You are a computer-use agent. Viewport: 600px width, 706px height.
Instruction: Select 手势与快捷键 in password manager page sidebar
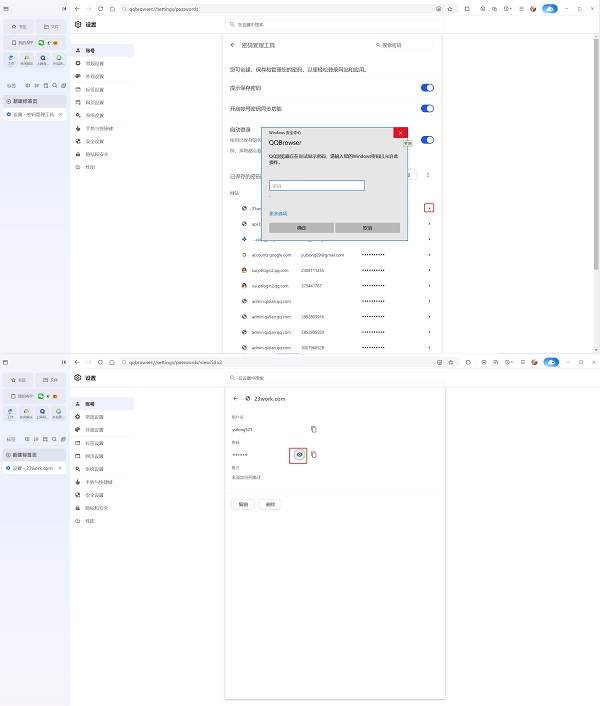[x=99, y=128]
